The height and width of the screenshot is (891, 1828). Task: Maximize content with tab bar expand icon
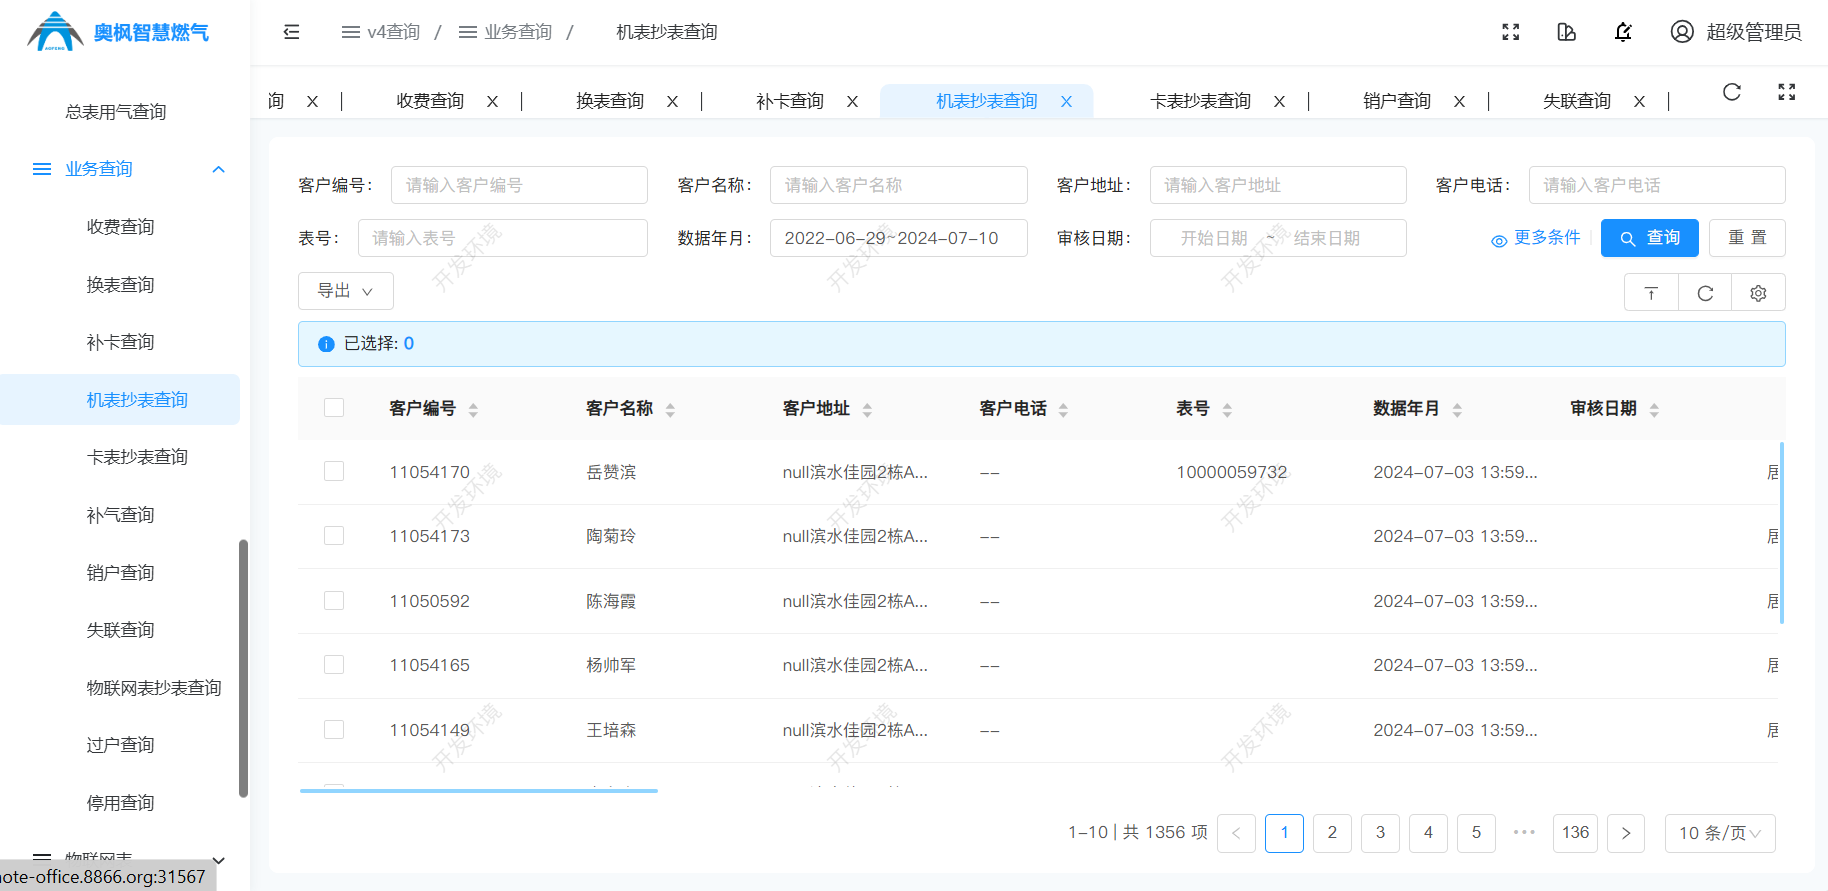coord(1787,92)
